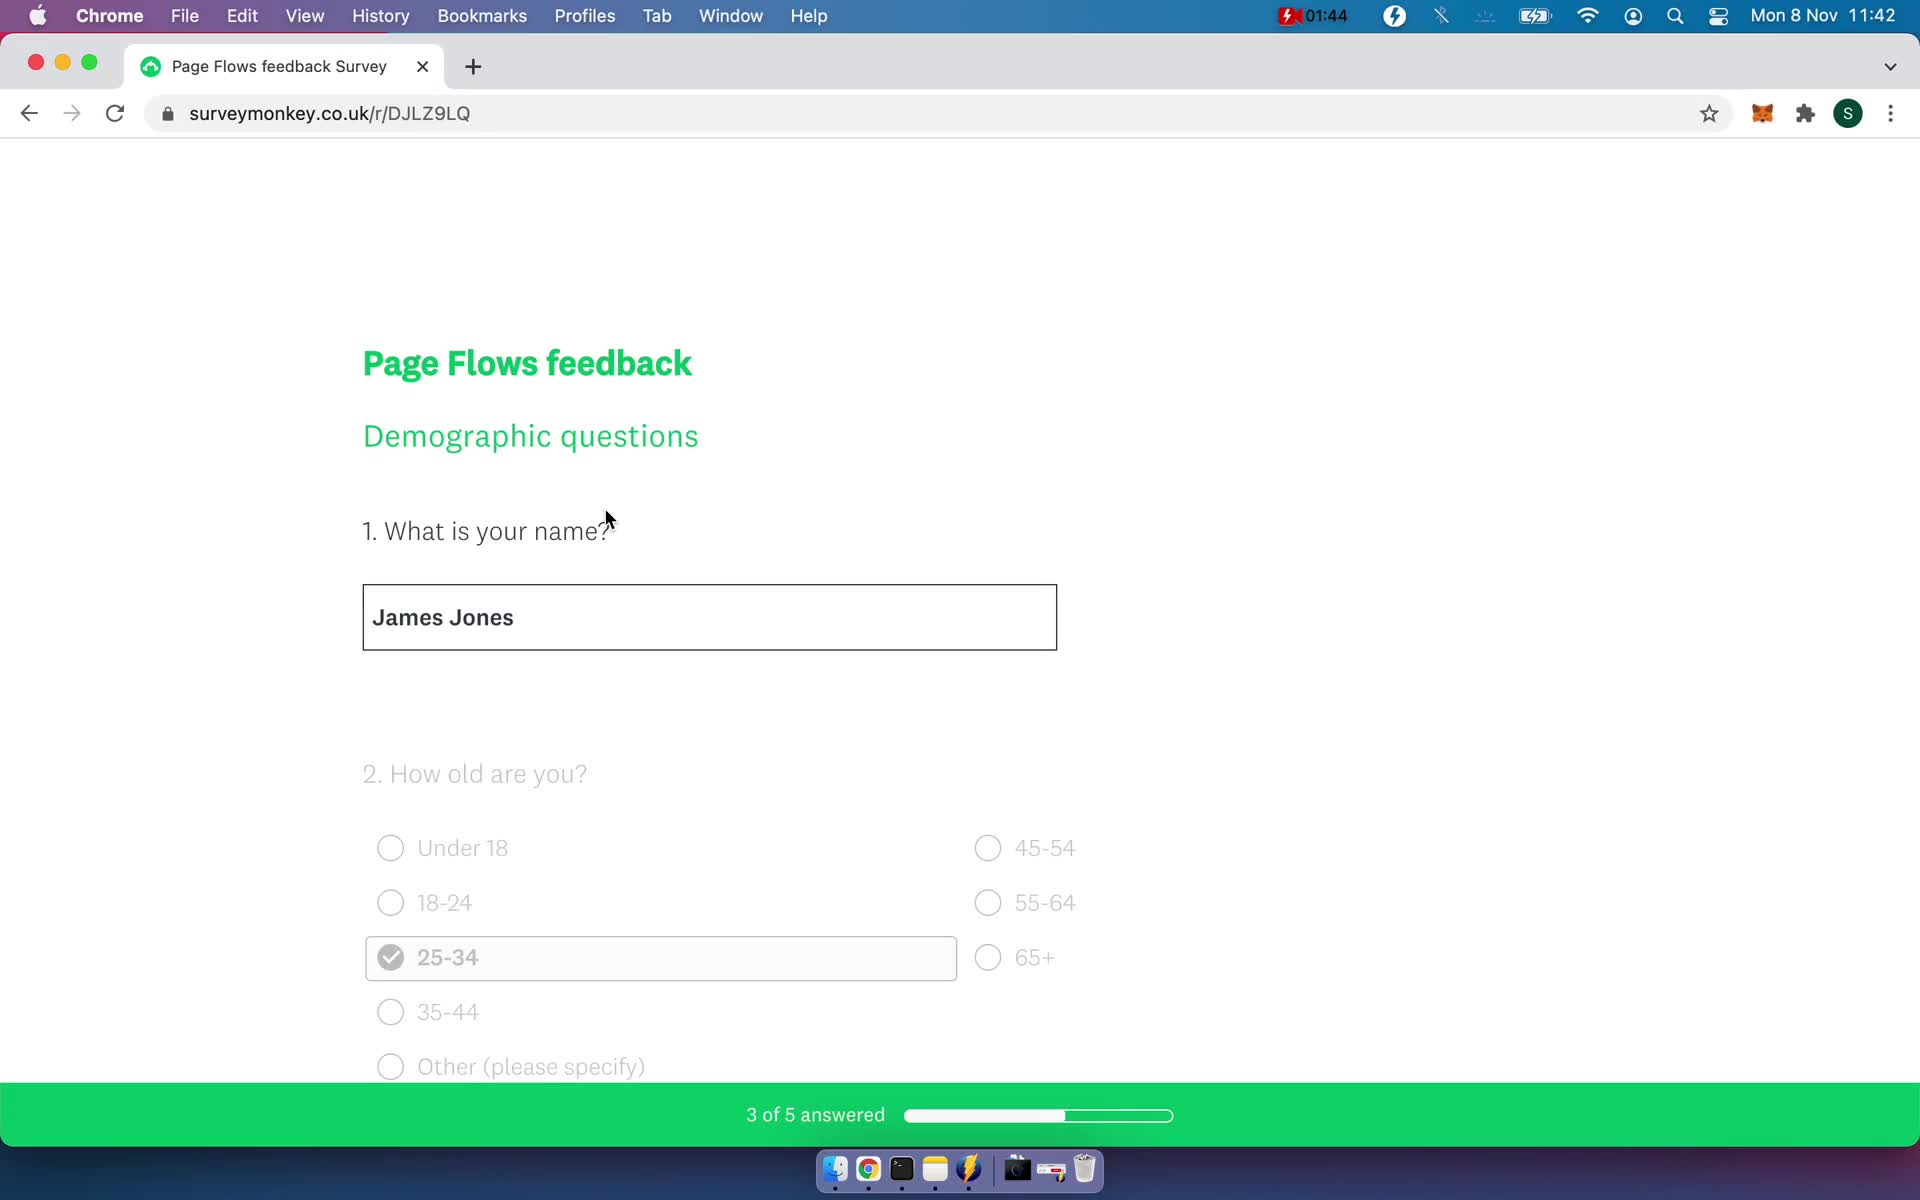
Task: Click the SurveyMonkey favicon in address bar
Action: pos(151,65)
